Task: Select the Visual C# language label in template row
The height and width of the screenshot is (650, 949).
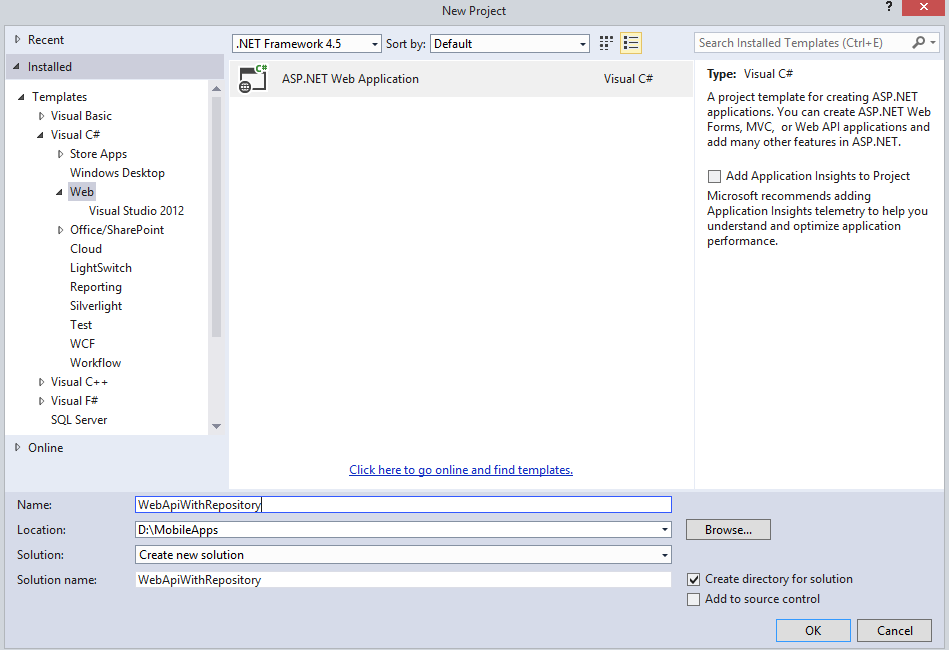Action: [x=628, y=79]
